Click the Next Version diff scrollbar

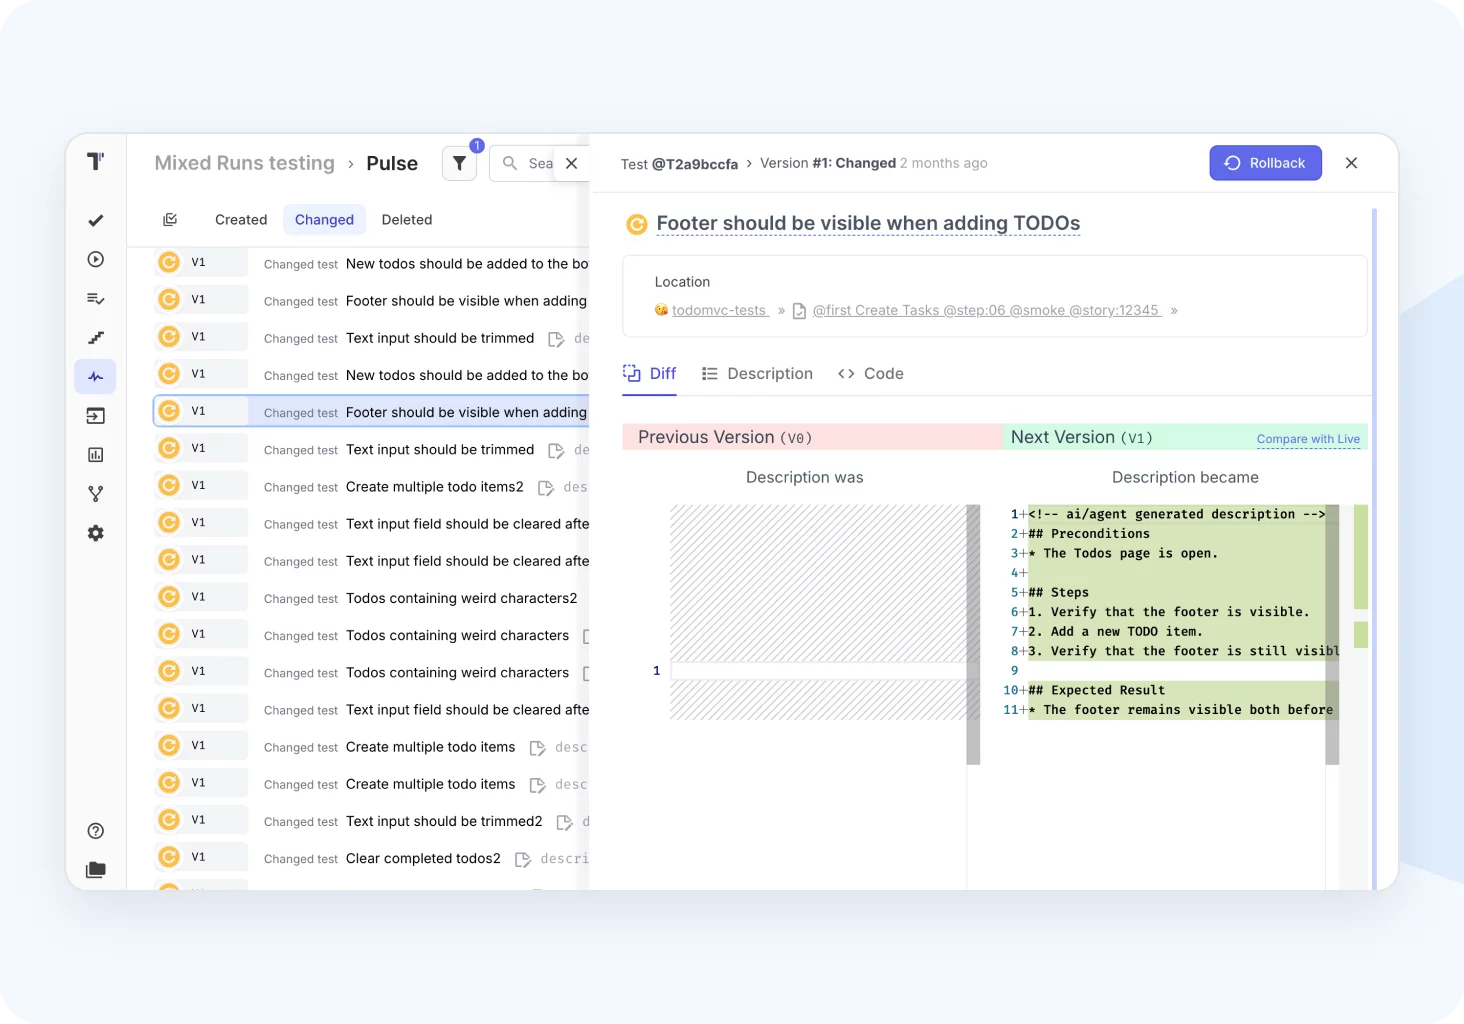coord(1332,634)
